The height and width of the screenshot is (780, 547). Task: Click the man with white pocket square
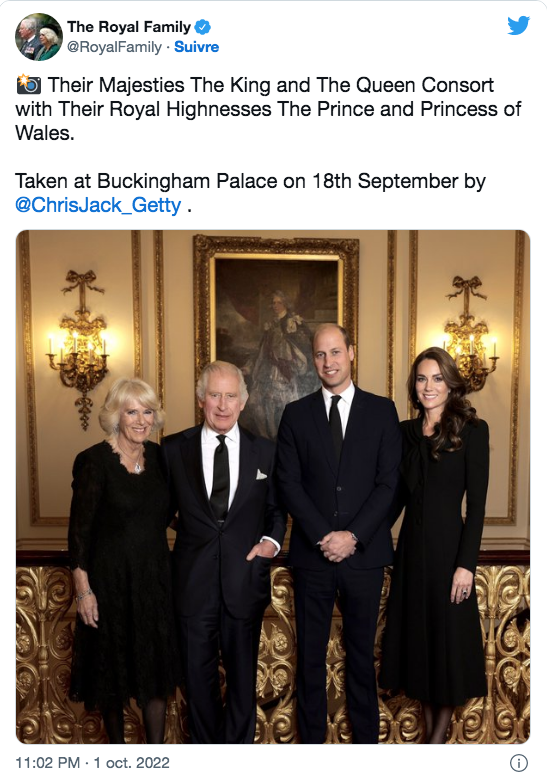tap(224, 552)
